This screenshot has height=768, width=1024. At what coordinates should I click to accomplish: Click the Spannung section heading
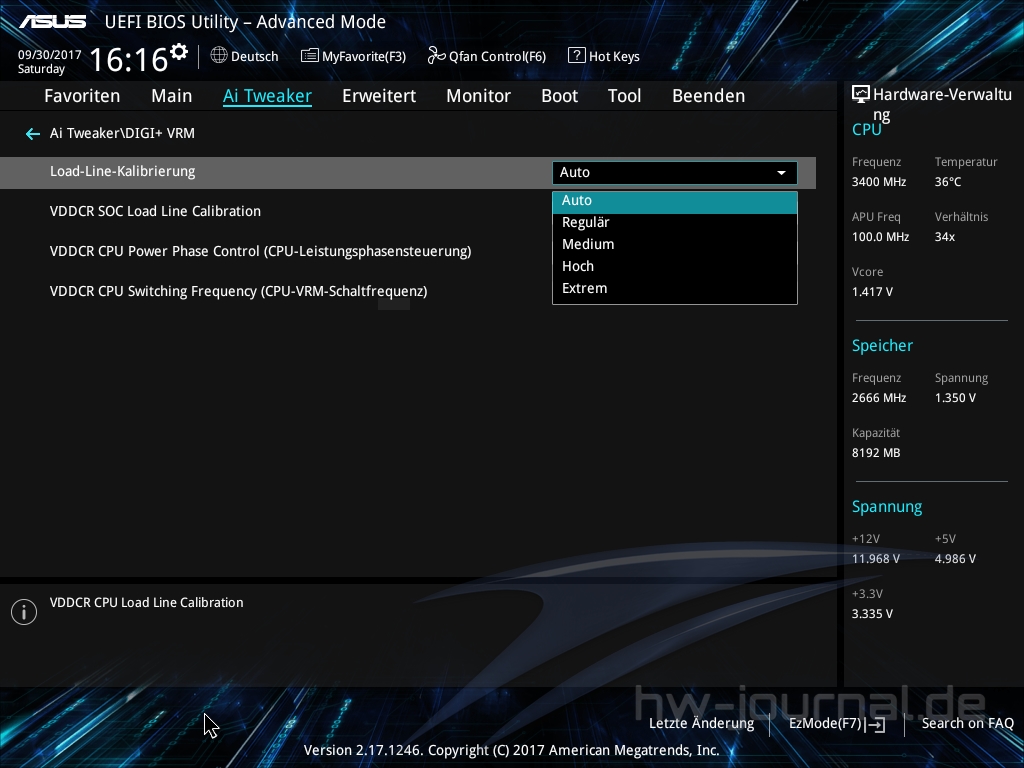(x=887, y=507)
